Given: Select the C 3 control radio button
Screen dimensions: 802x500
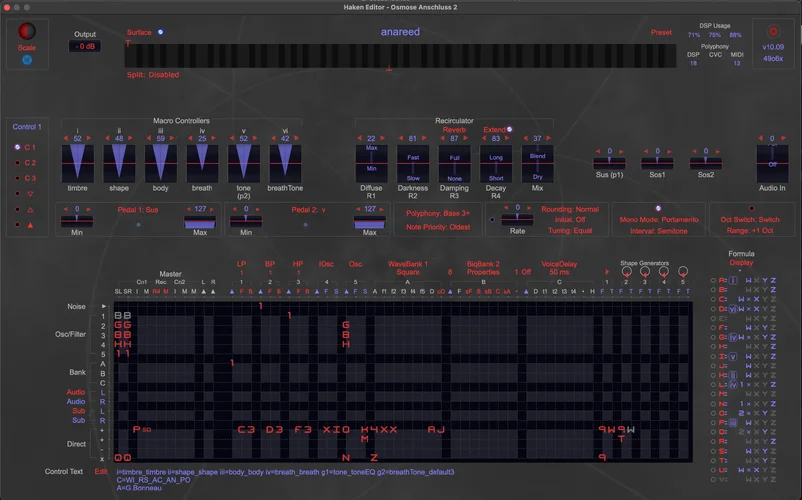Looking at the screenshot, I should click(18, 178).
